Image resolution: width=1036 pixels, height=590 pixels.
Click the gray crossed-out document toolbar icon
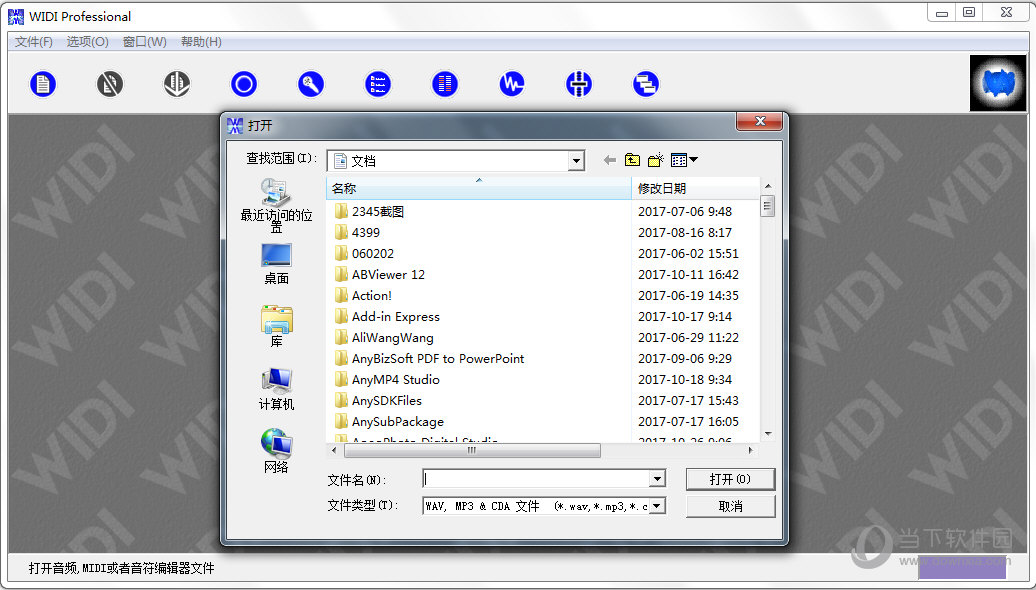click(110, 84)
